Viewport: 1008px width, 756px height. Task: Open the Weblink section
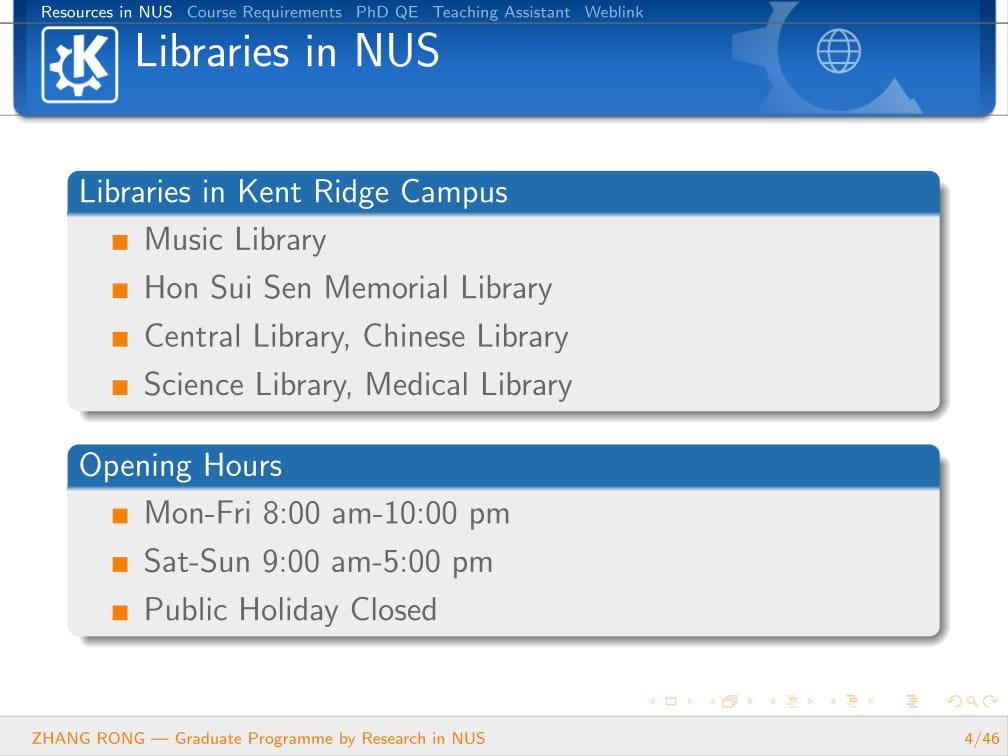(614, 12)
